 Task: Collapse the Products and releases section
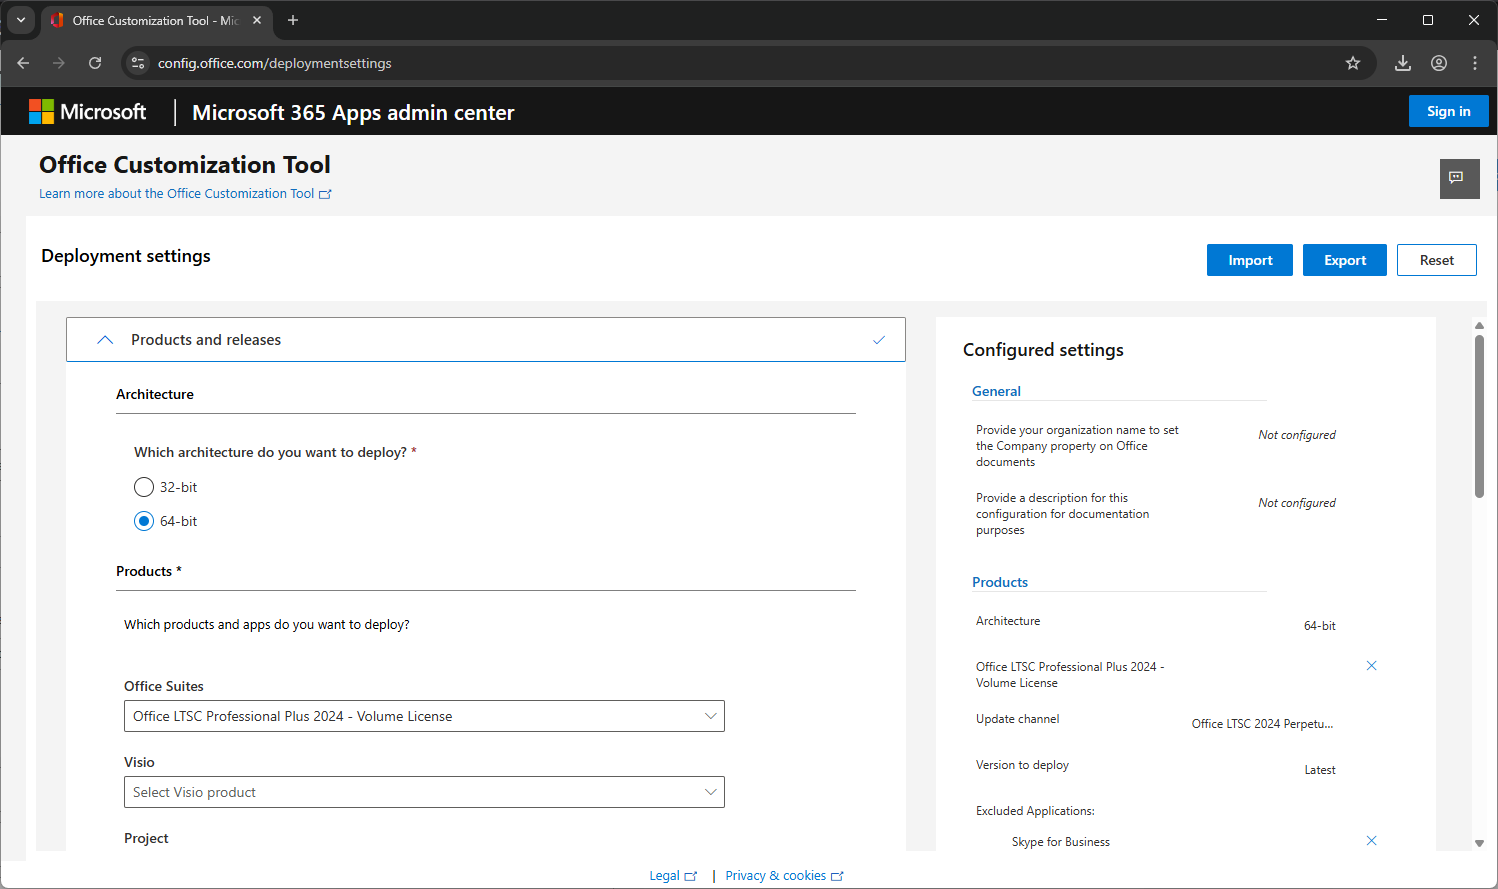(x=105, y=340)
